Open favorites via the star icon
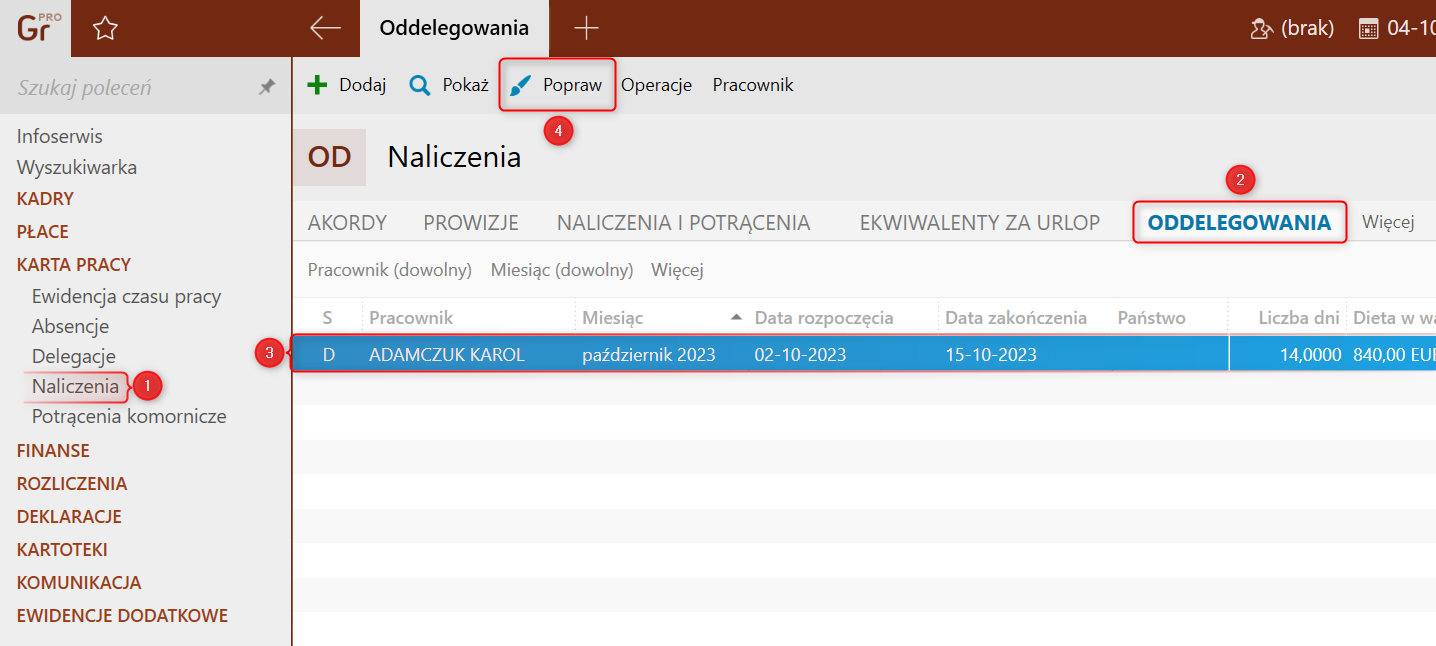Viewport: 1436px width, 646px height. 105,29
